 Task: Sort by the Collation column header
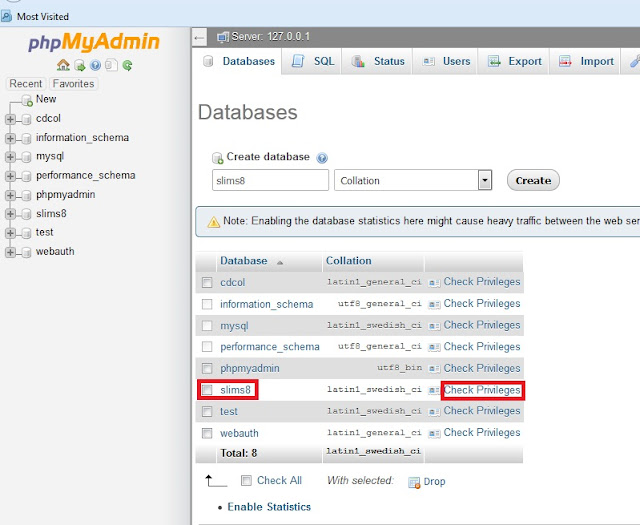click(x=349, y=261)
